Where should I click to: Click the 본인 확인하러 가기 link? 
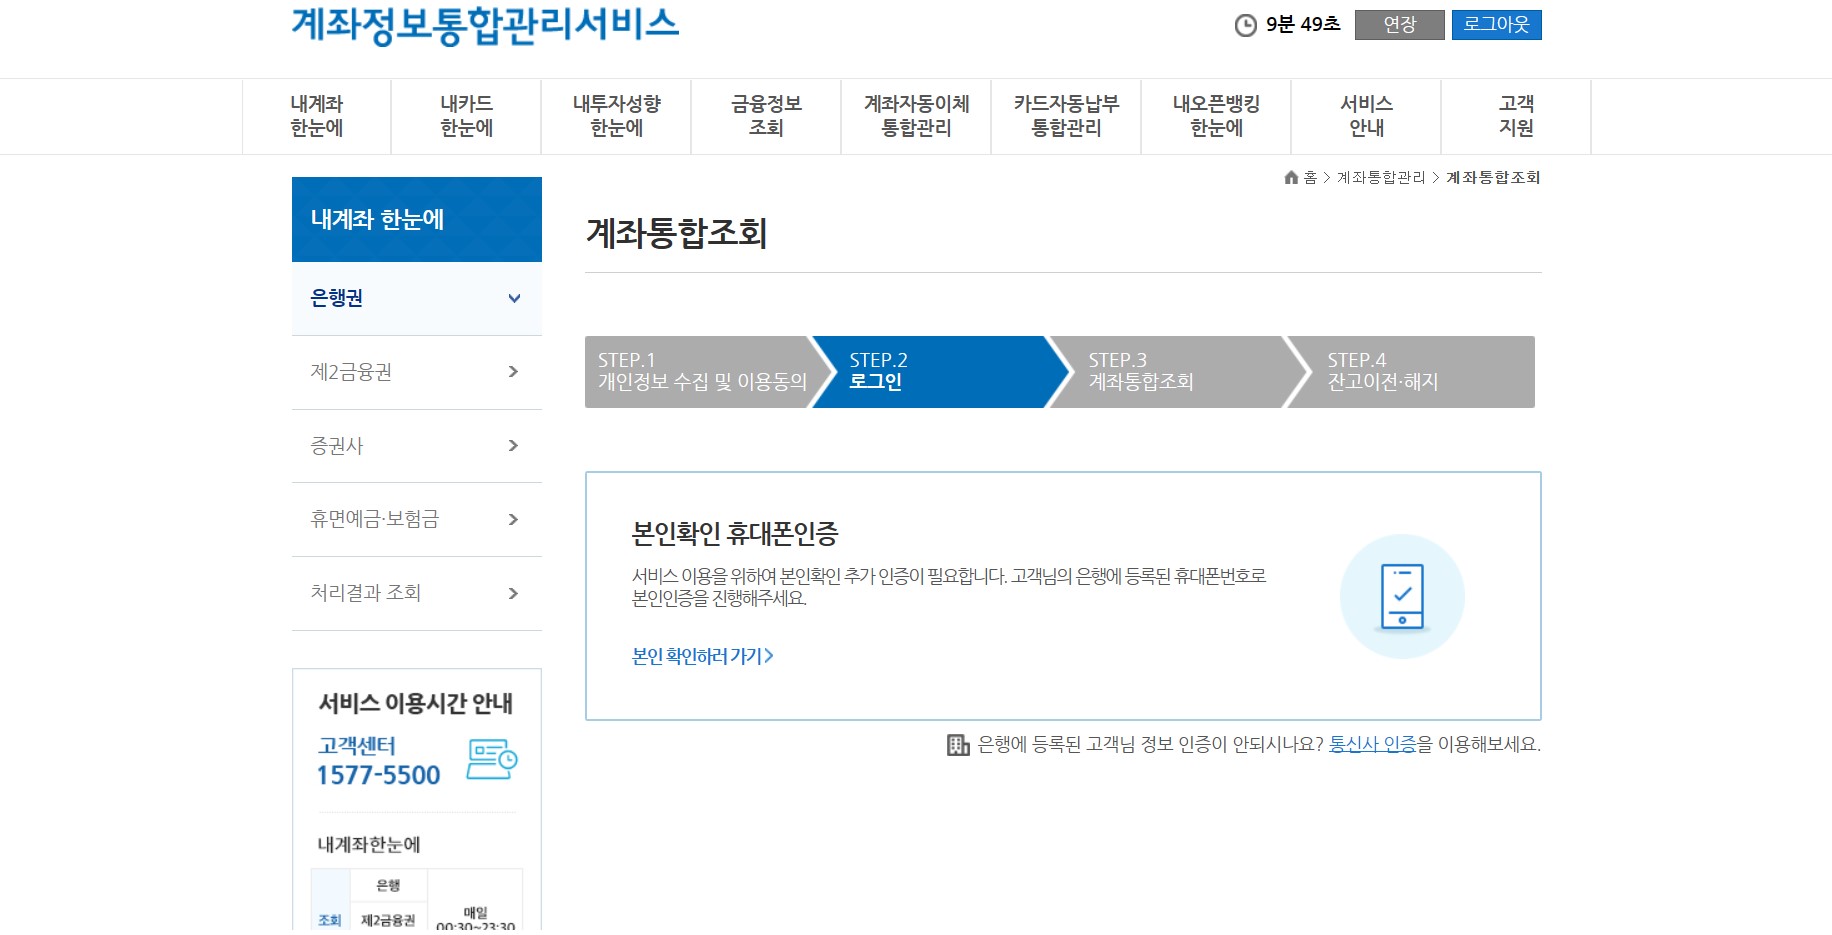coord(701,655)
